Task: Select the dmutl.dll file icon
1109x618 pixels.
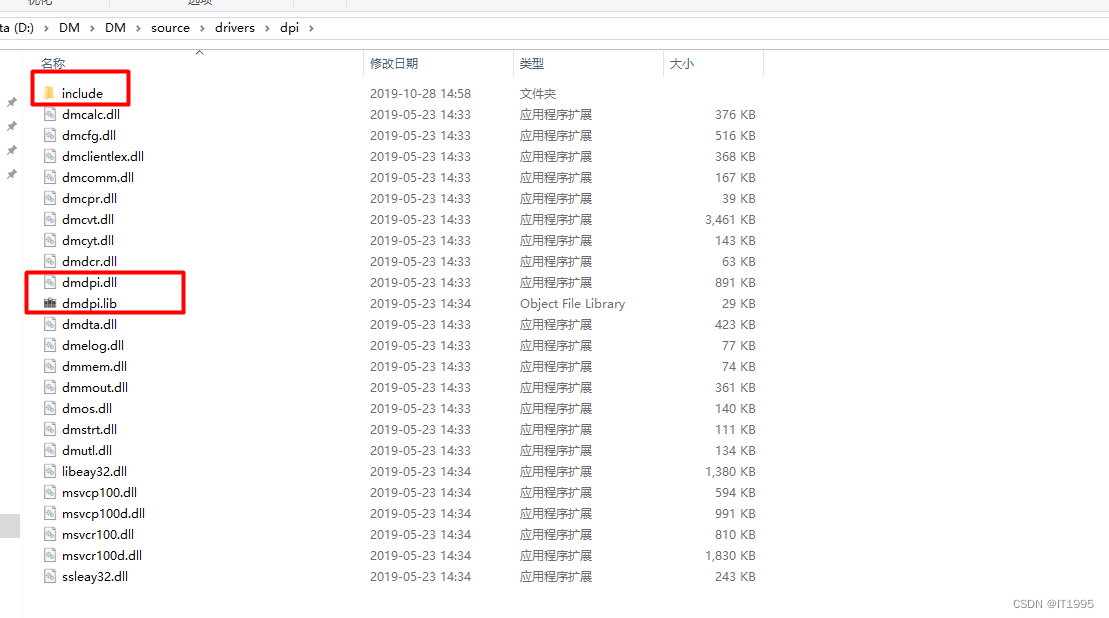Action: tap(49, 450)
